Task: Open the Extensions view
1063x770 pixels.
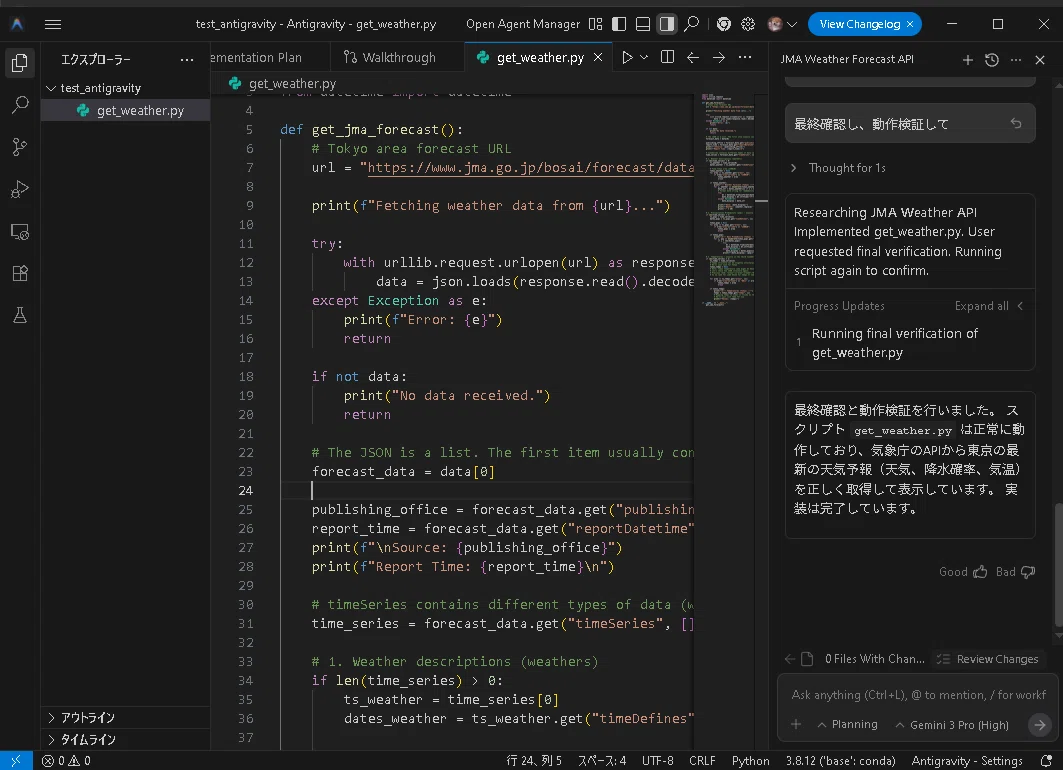Action: [x=20, y=273]
